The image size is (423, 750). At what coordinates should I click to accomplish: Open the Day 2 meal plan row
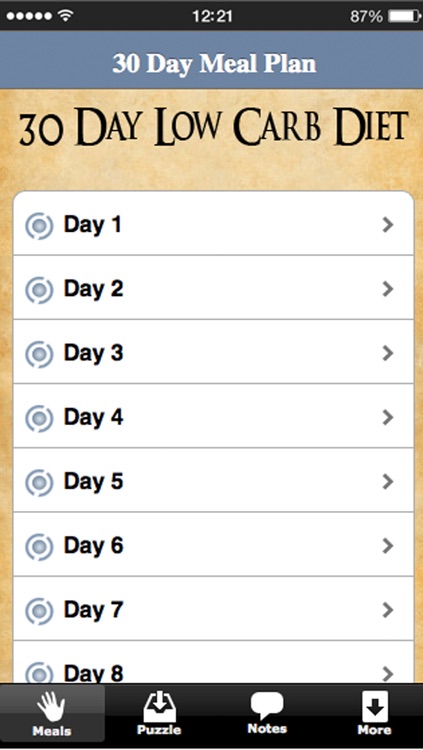(x=213, y=288)
